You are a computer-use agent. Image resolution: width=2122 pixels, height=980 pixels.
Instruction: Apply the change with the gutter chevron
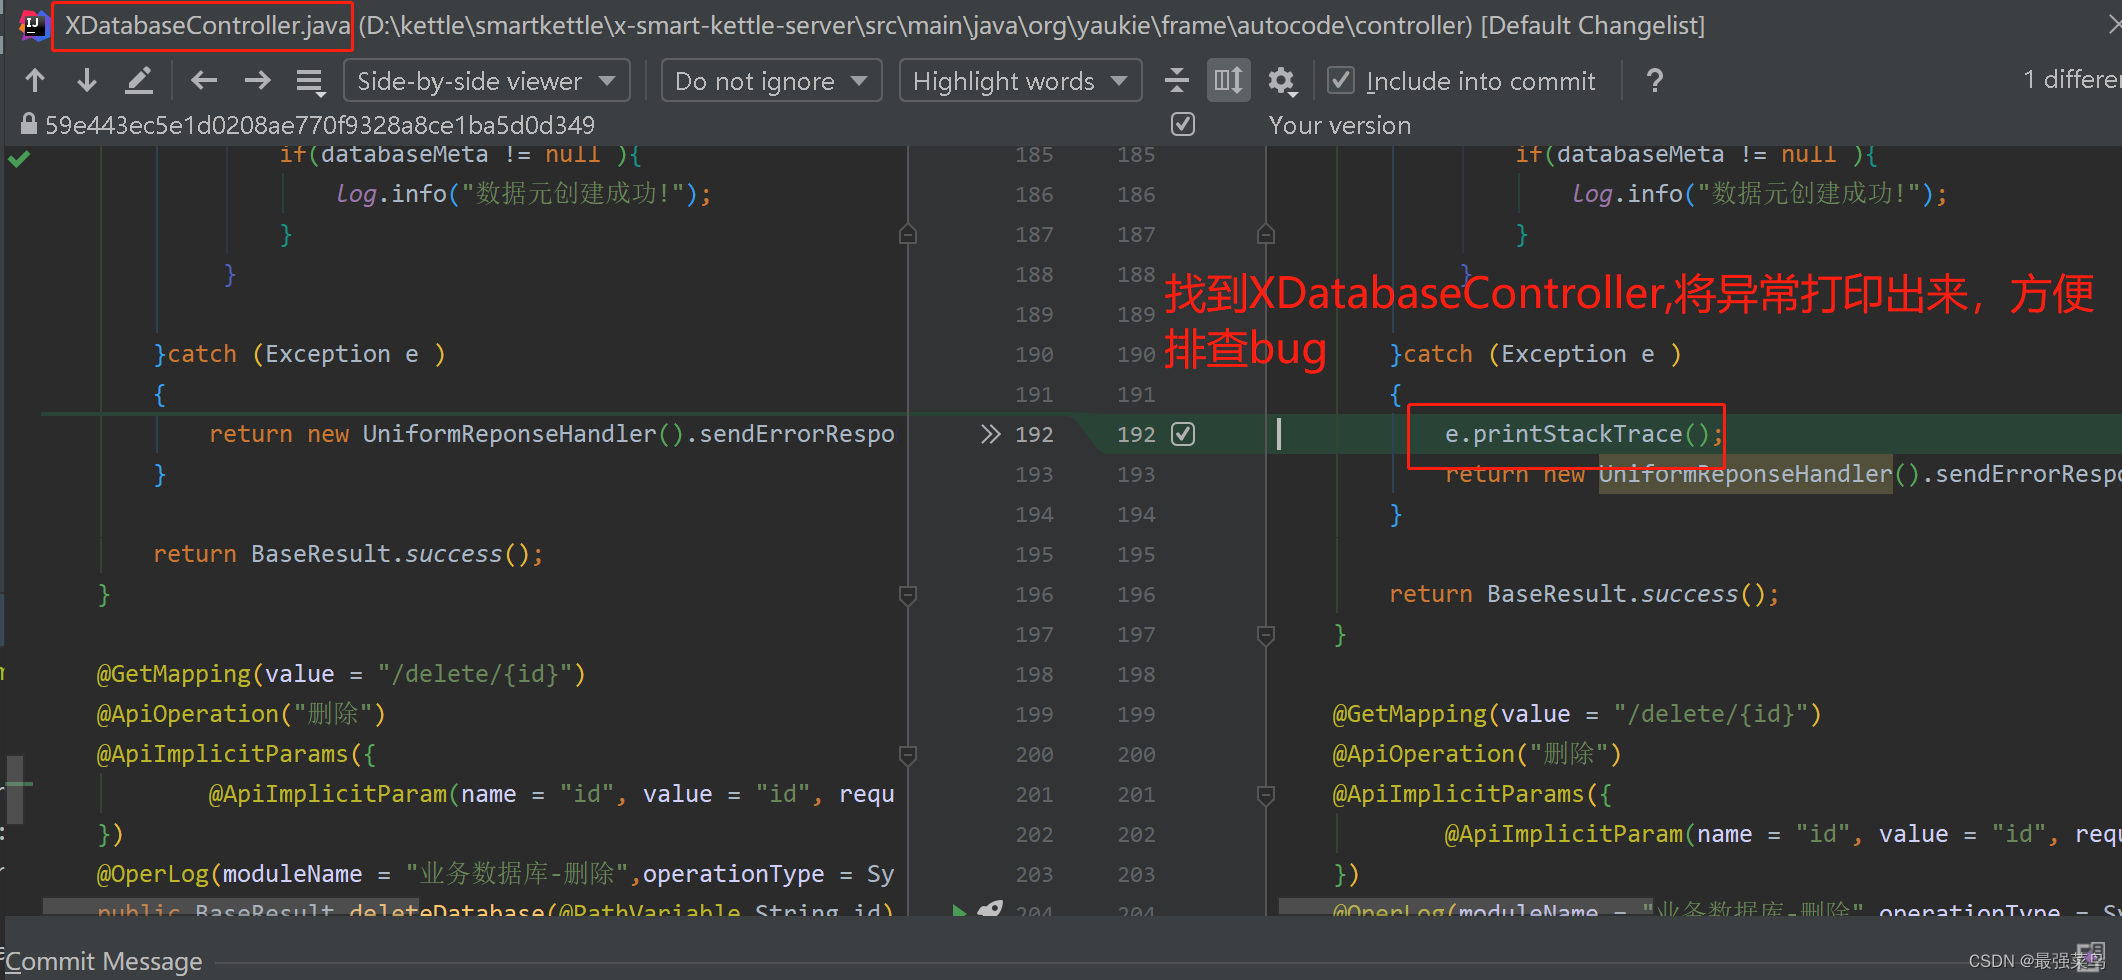[990, 434]
